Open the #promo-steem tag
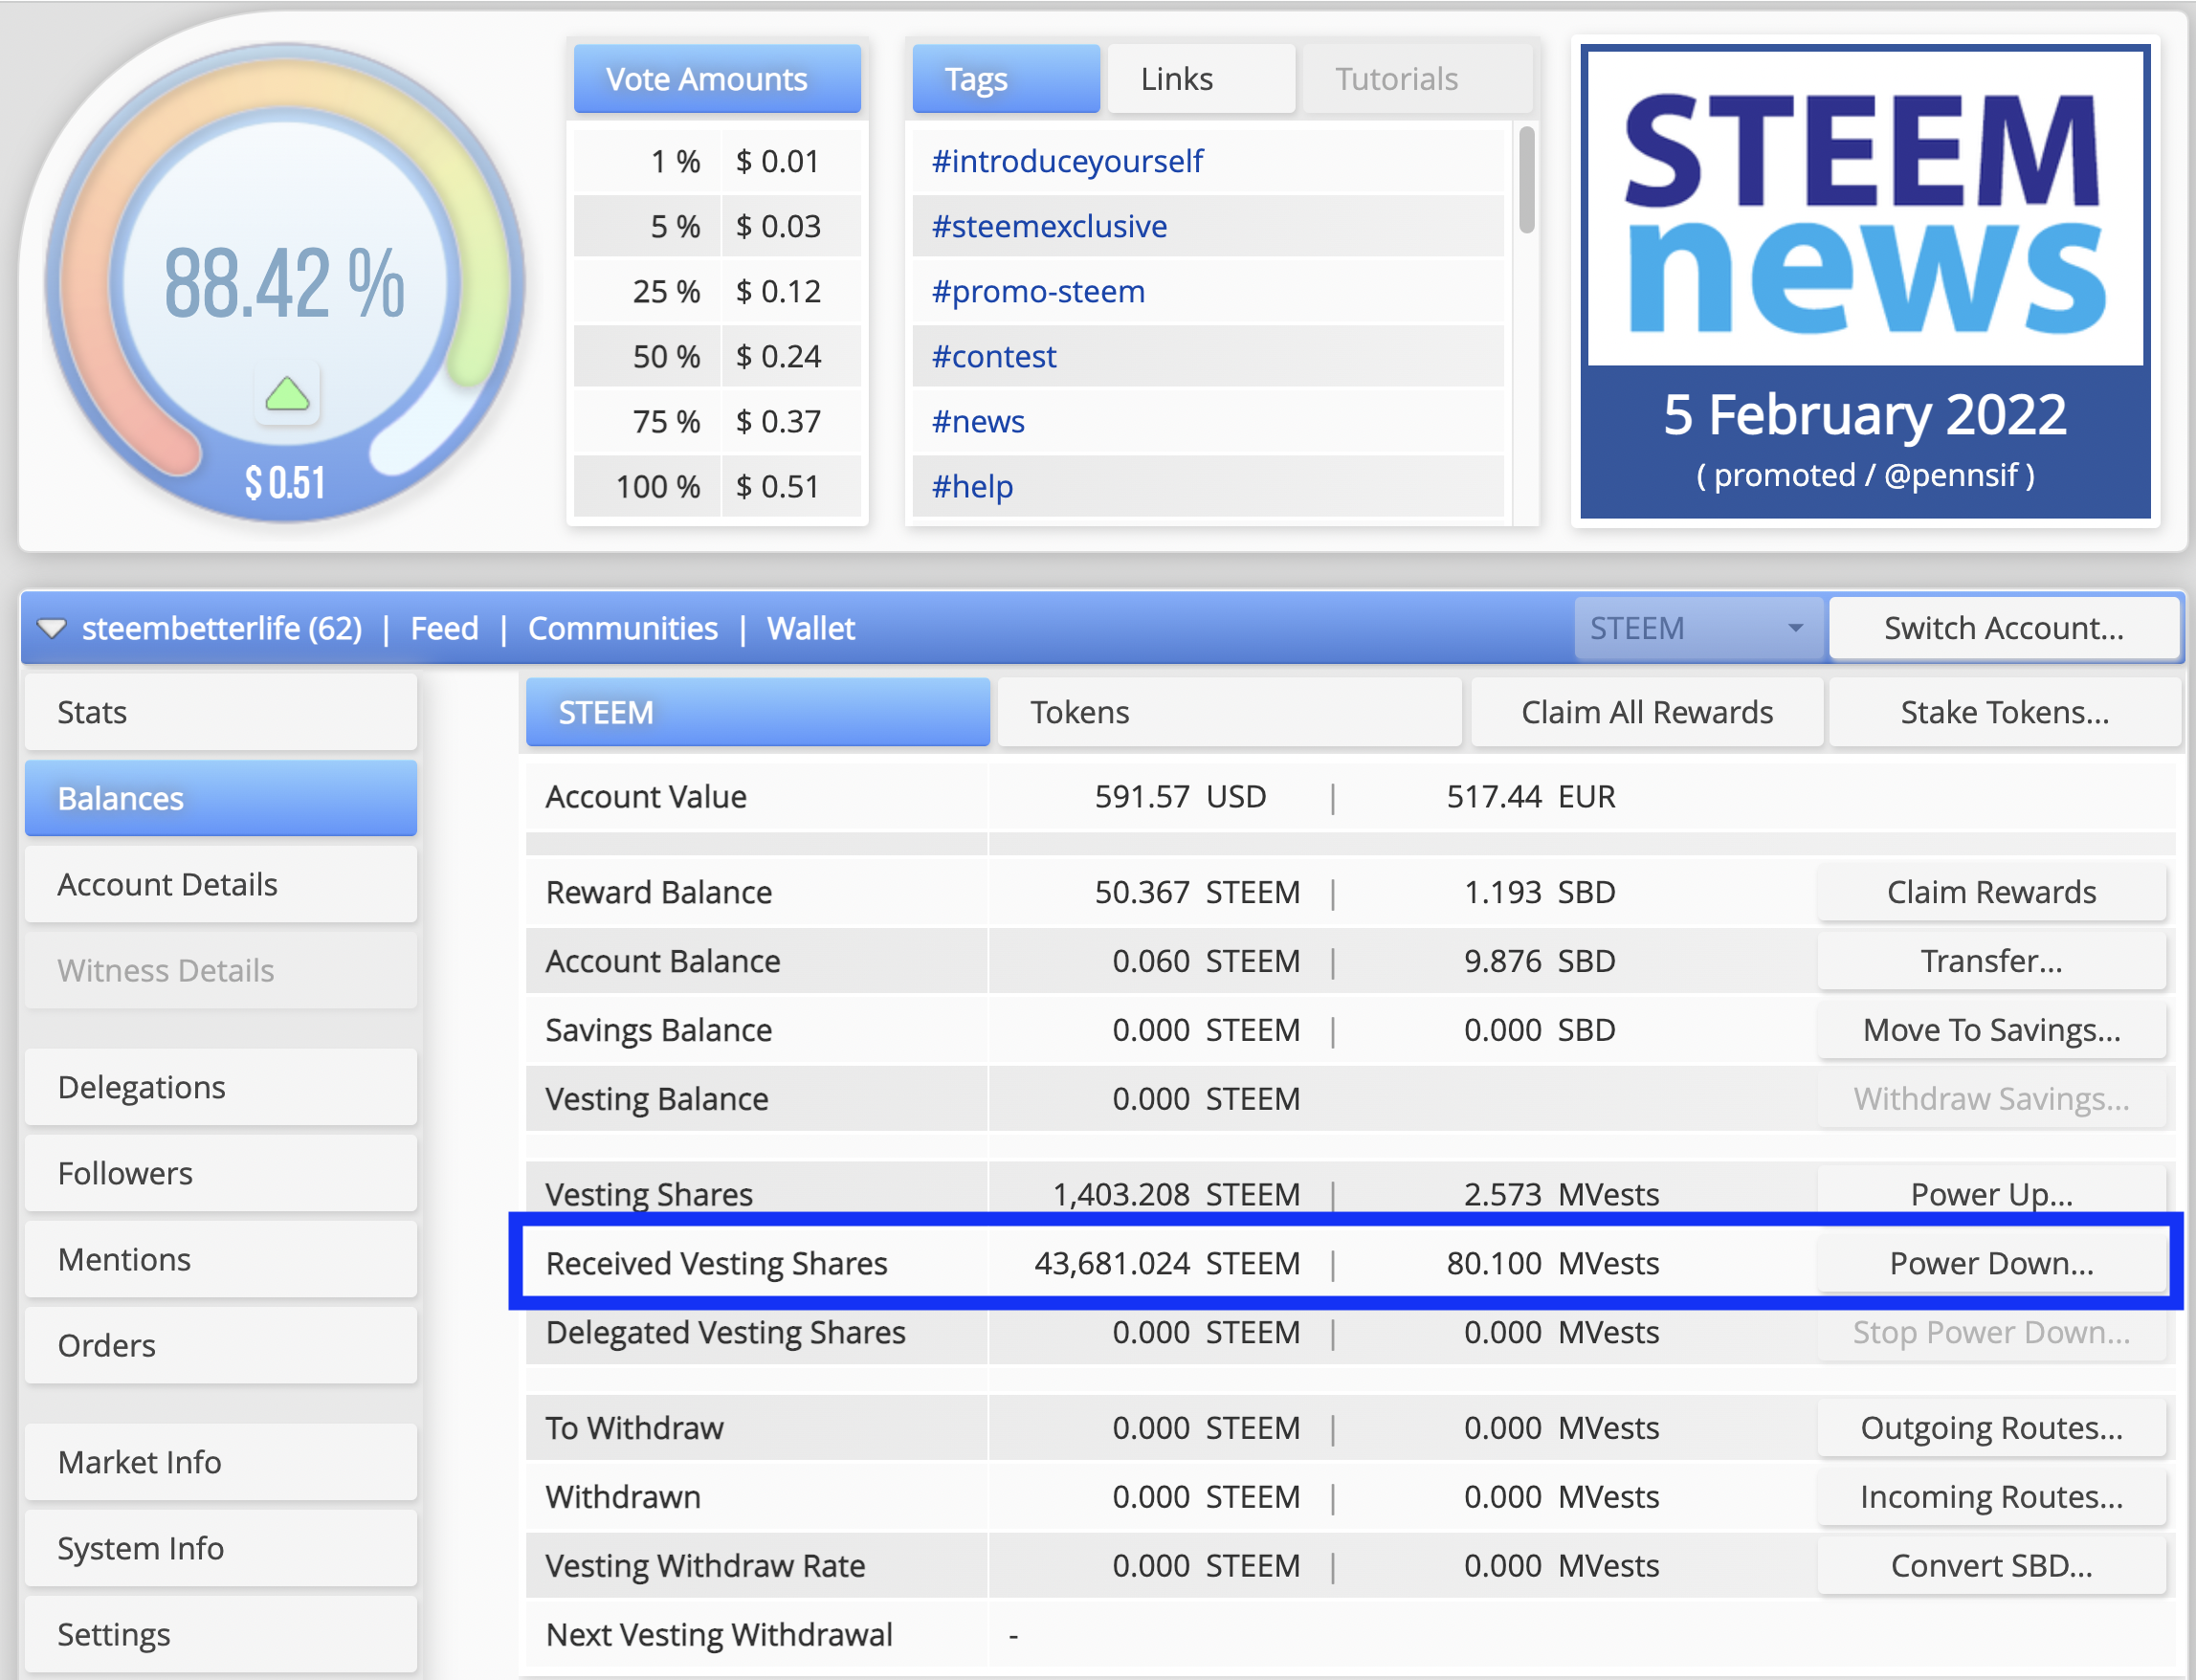Screen dimensions: 2196x1680 click(1038, 291)
